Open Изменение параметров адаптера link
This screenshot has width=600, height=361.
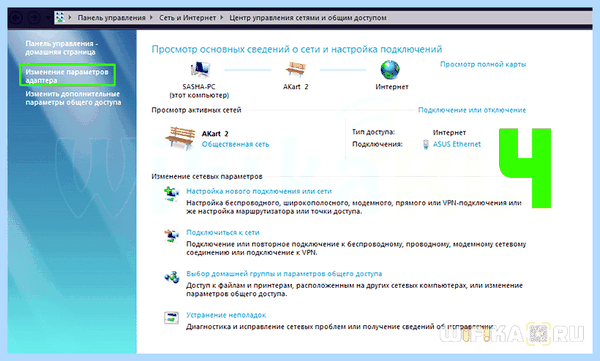(x=67, y=76)
